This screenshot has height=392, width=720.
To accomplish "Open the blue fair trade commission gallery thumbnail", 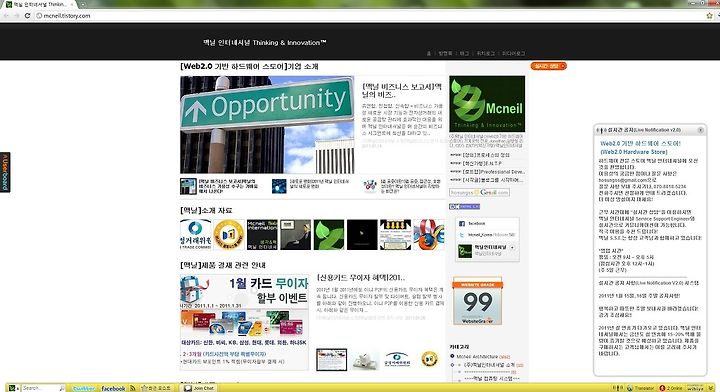I will (x=196, y=235).
